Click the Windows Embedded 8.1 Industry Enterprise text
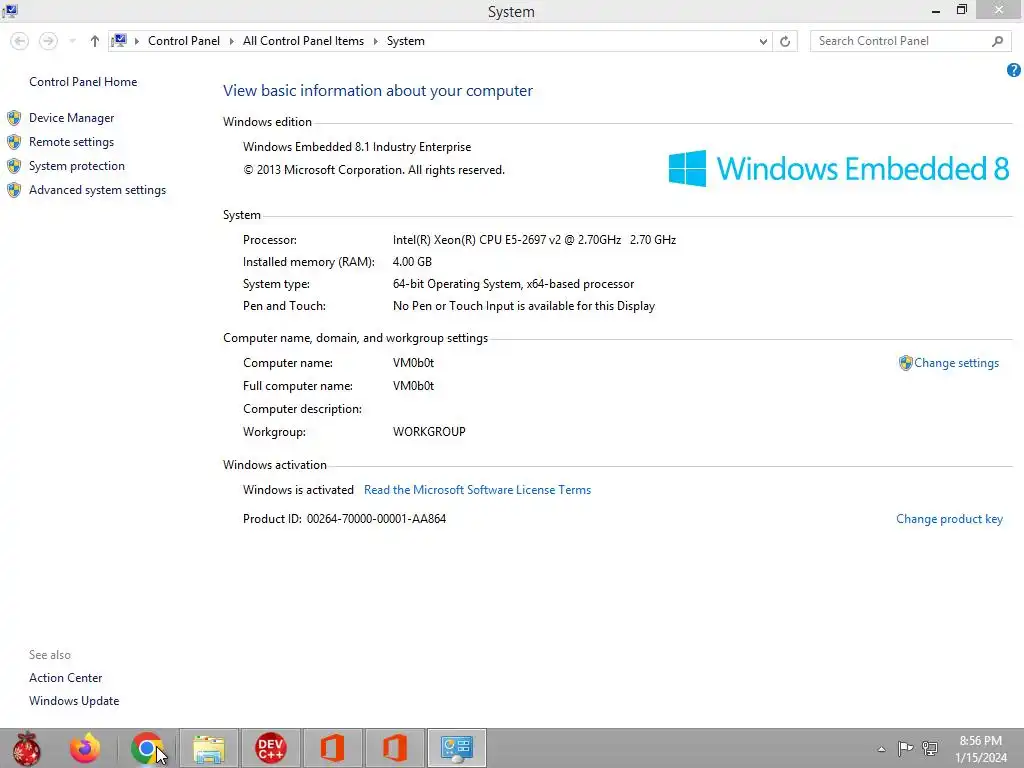Screen dimensions: 1024x768 click(357, 147)
